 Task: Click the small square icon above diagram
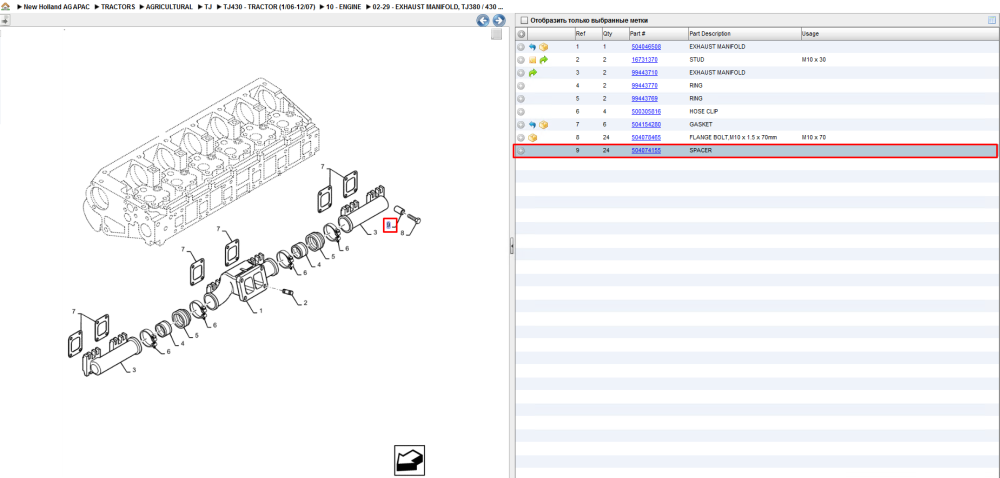[x=496, y=35]
